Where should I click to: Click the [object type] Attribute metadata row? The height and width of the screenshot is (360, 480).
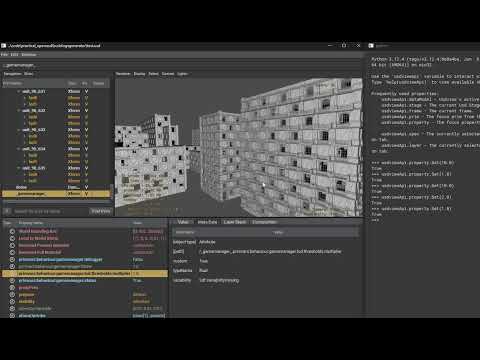coord(266,242)
